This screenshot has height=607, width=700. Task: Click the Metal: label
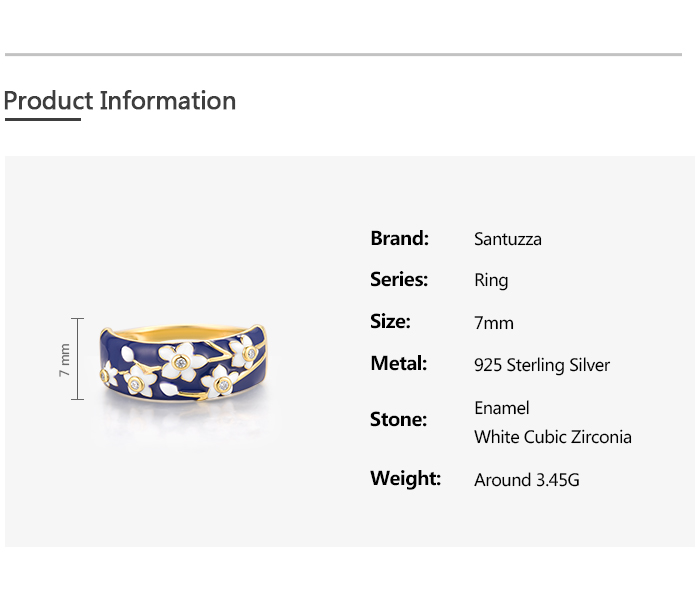click(398, 364)
